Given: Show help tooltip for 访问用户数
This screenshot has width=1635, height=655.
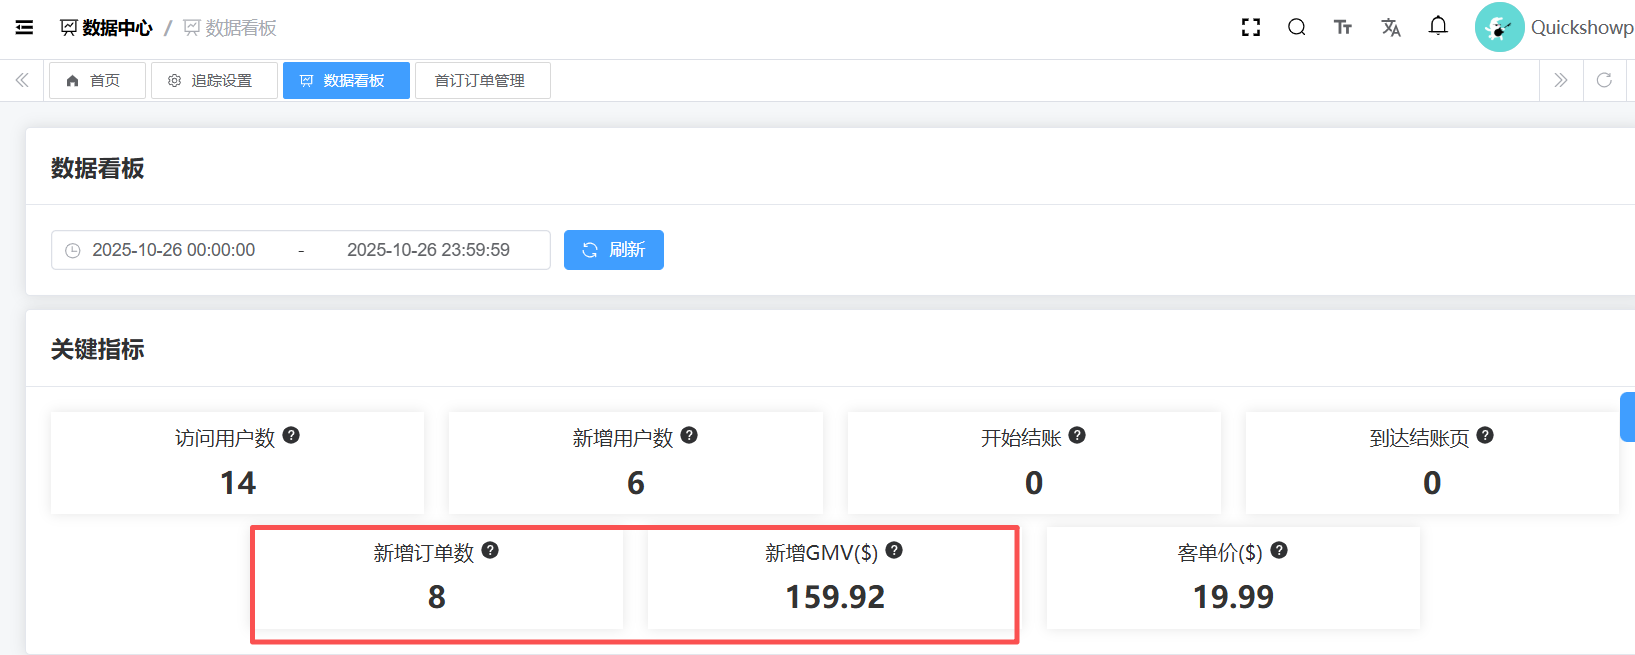Looking at the screenshot, I should [291, 435].
